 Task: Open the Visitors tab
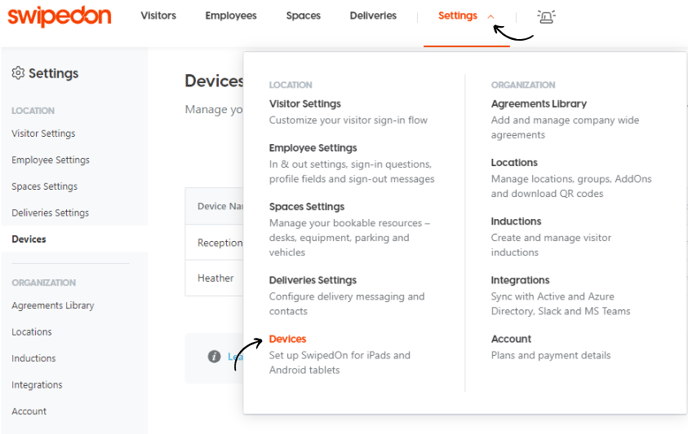[158, 16]
